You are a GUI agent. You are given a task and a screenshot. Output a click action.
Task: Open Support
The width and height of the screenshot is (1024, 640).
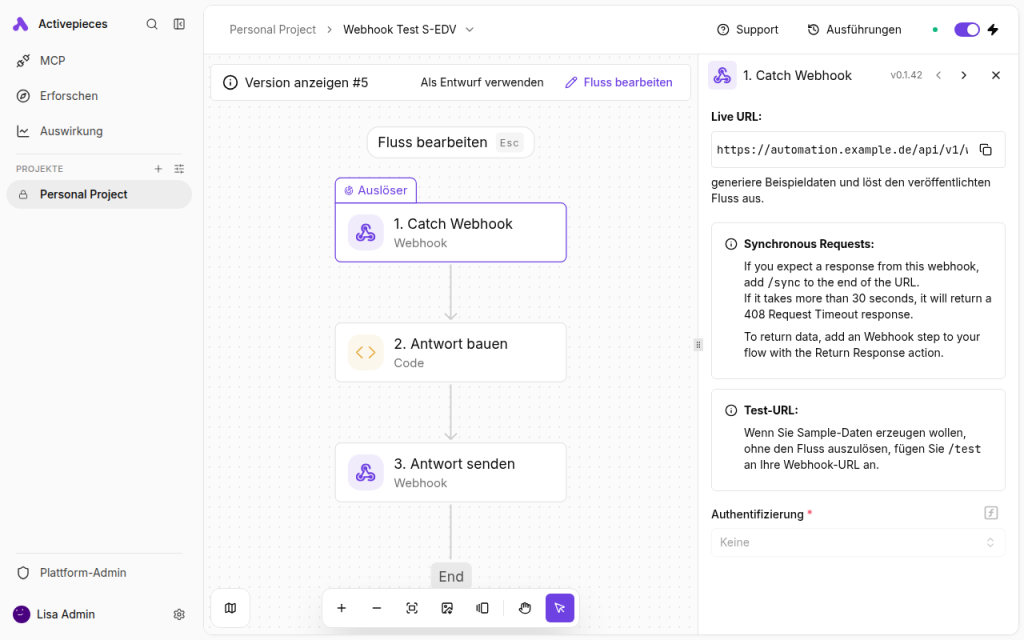click(x=748, y=29)
